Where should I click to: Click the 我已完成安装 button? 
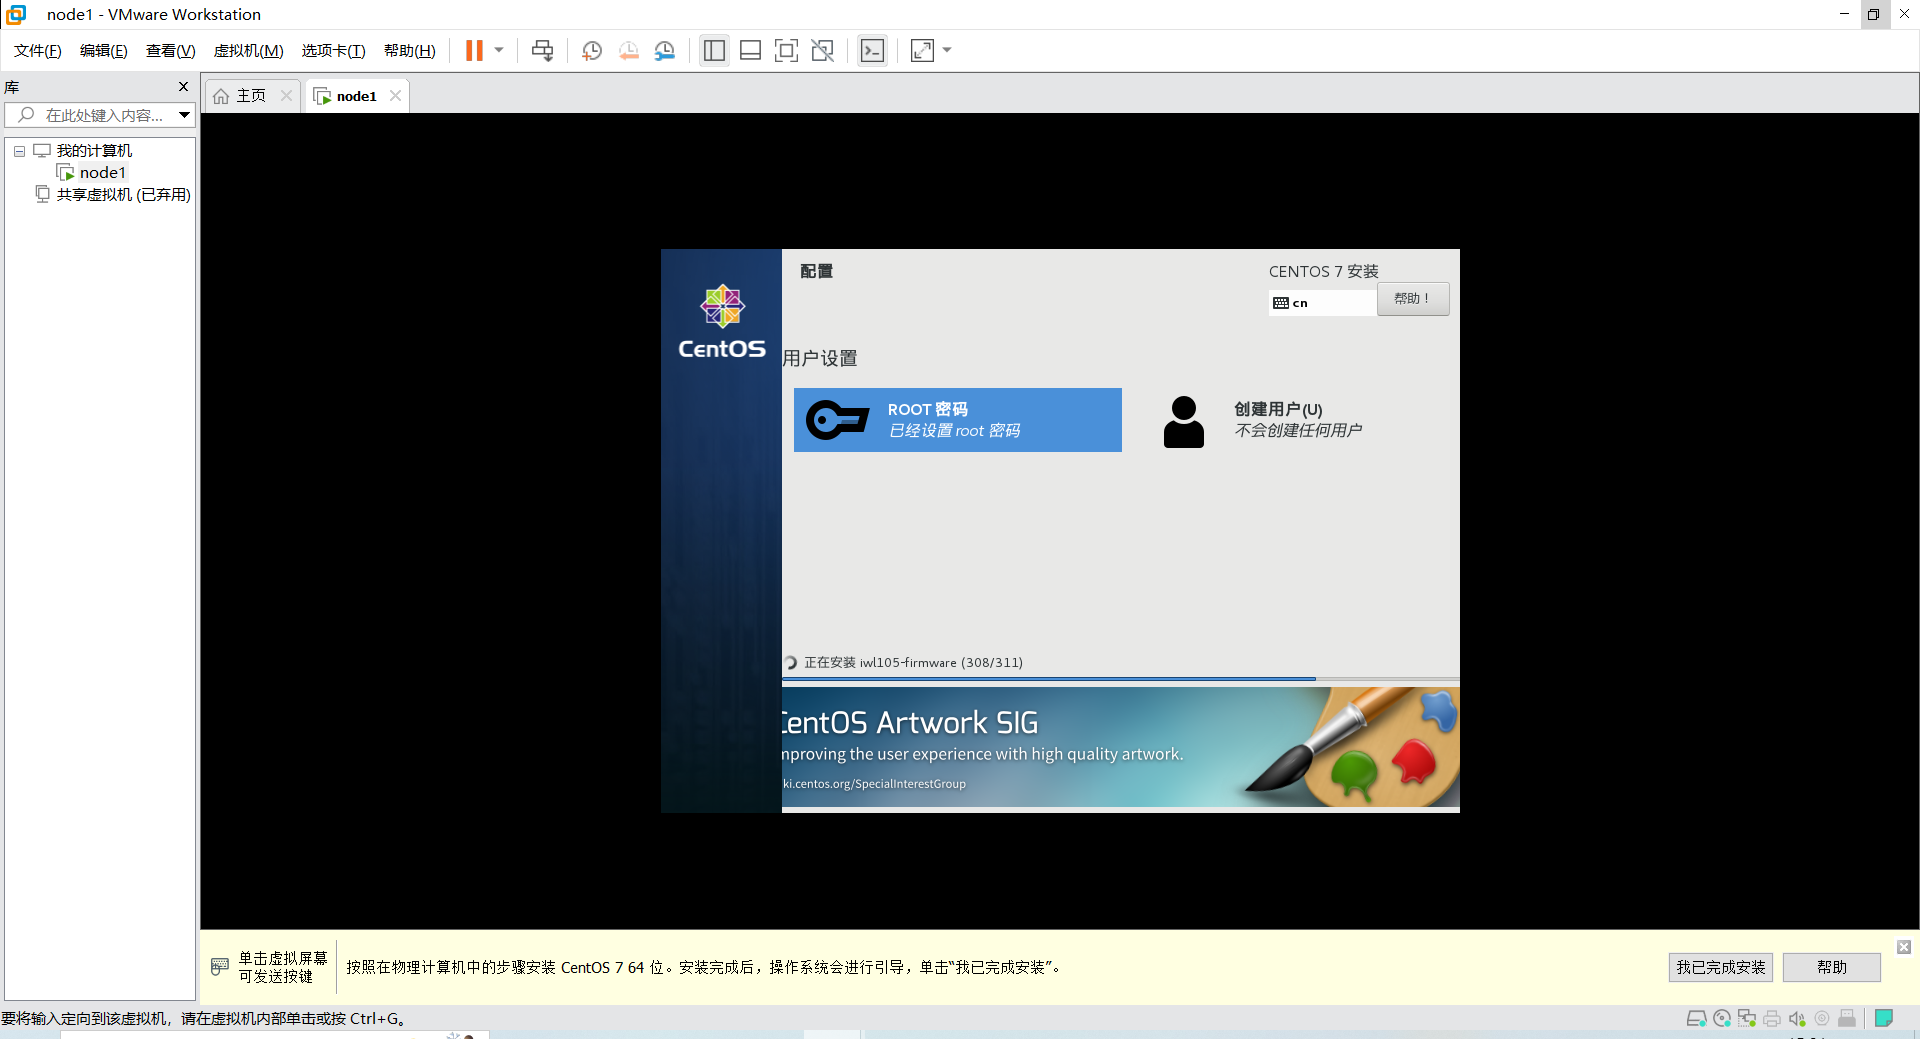1720,967
